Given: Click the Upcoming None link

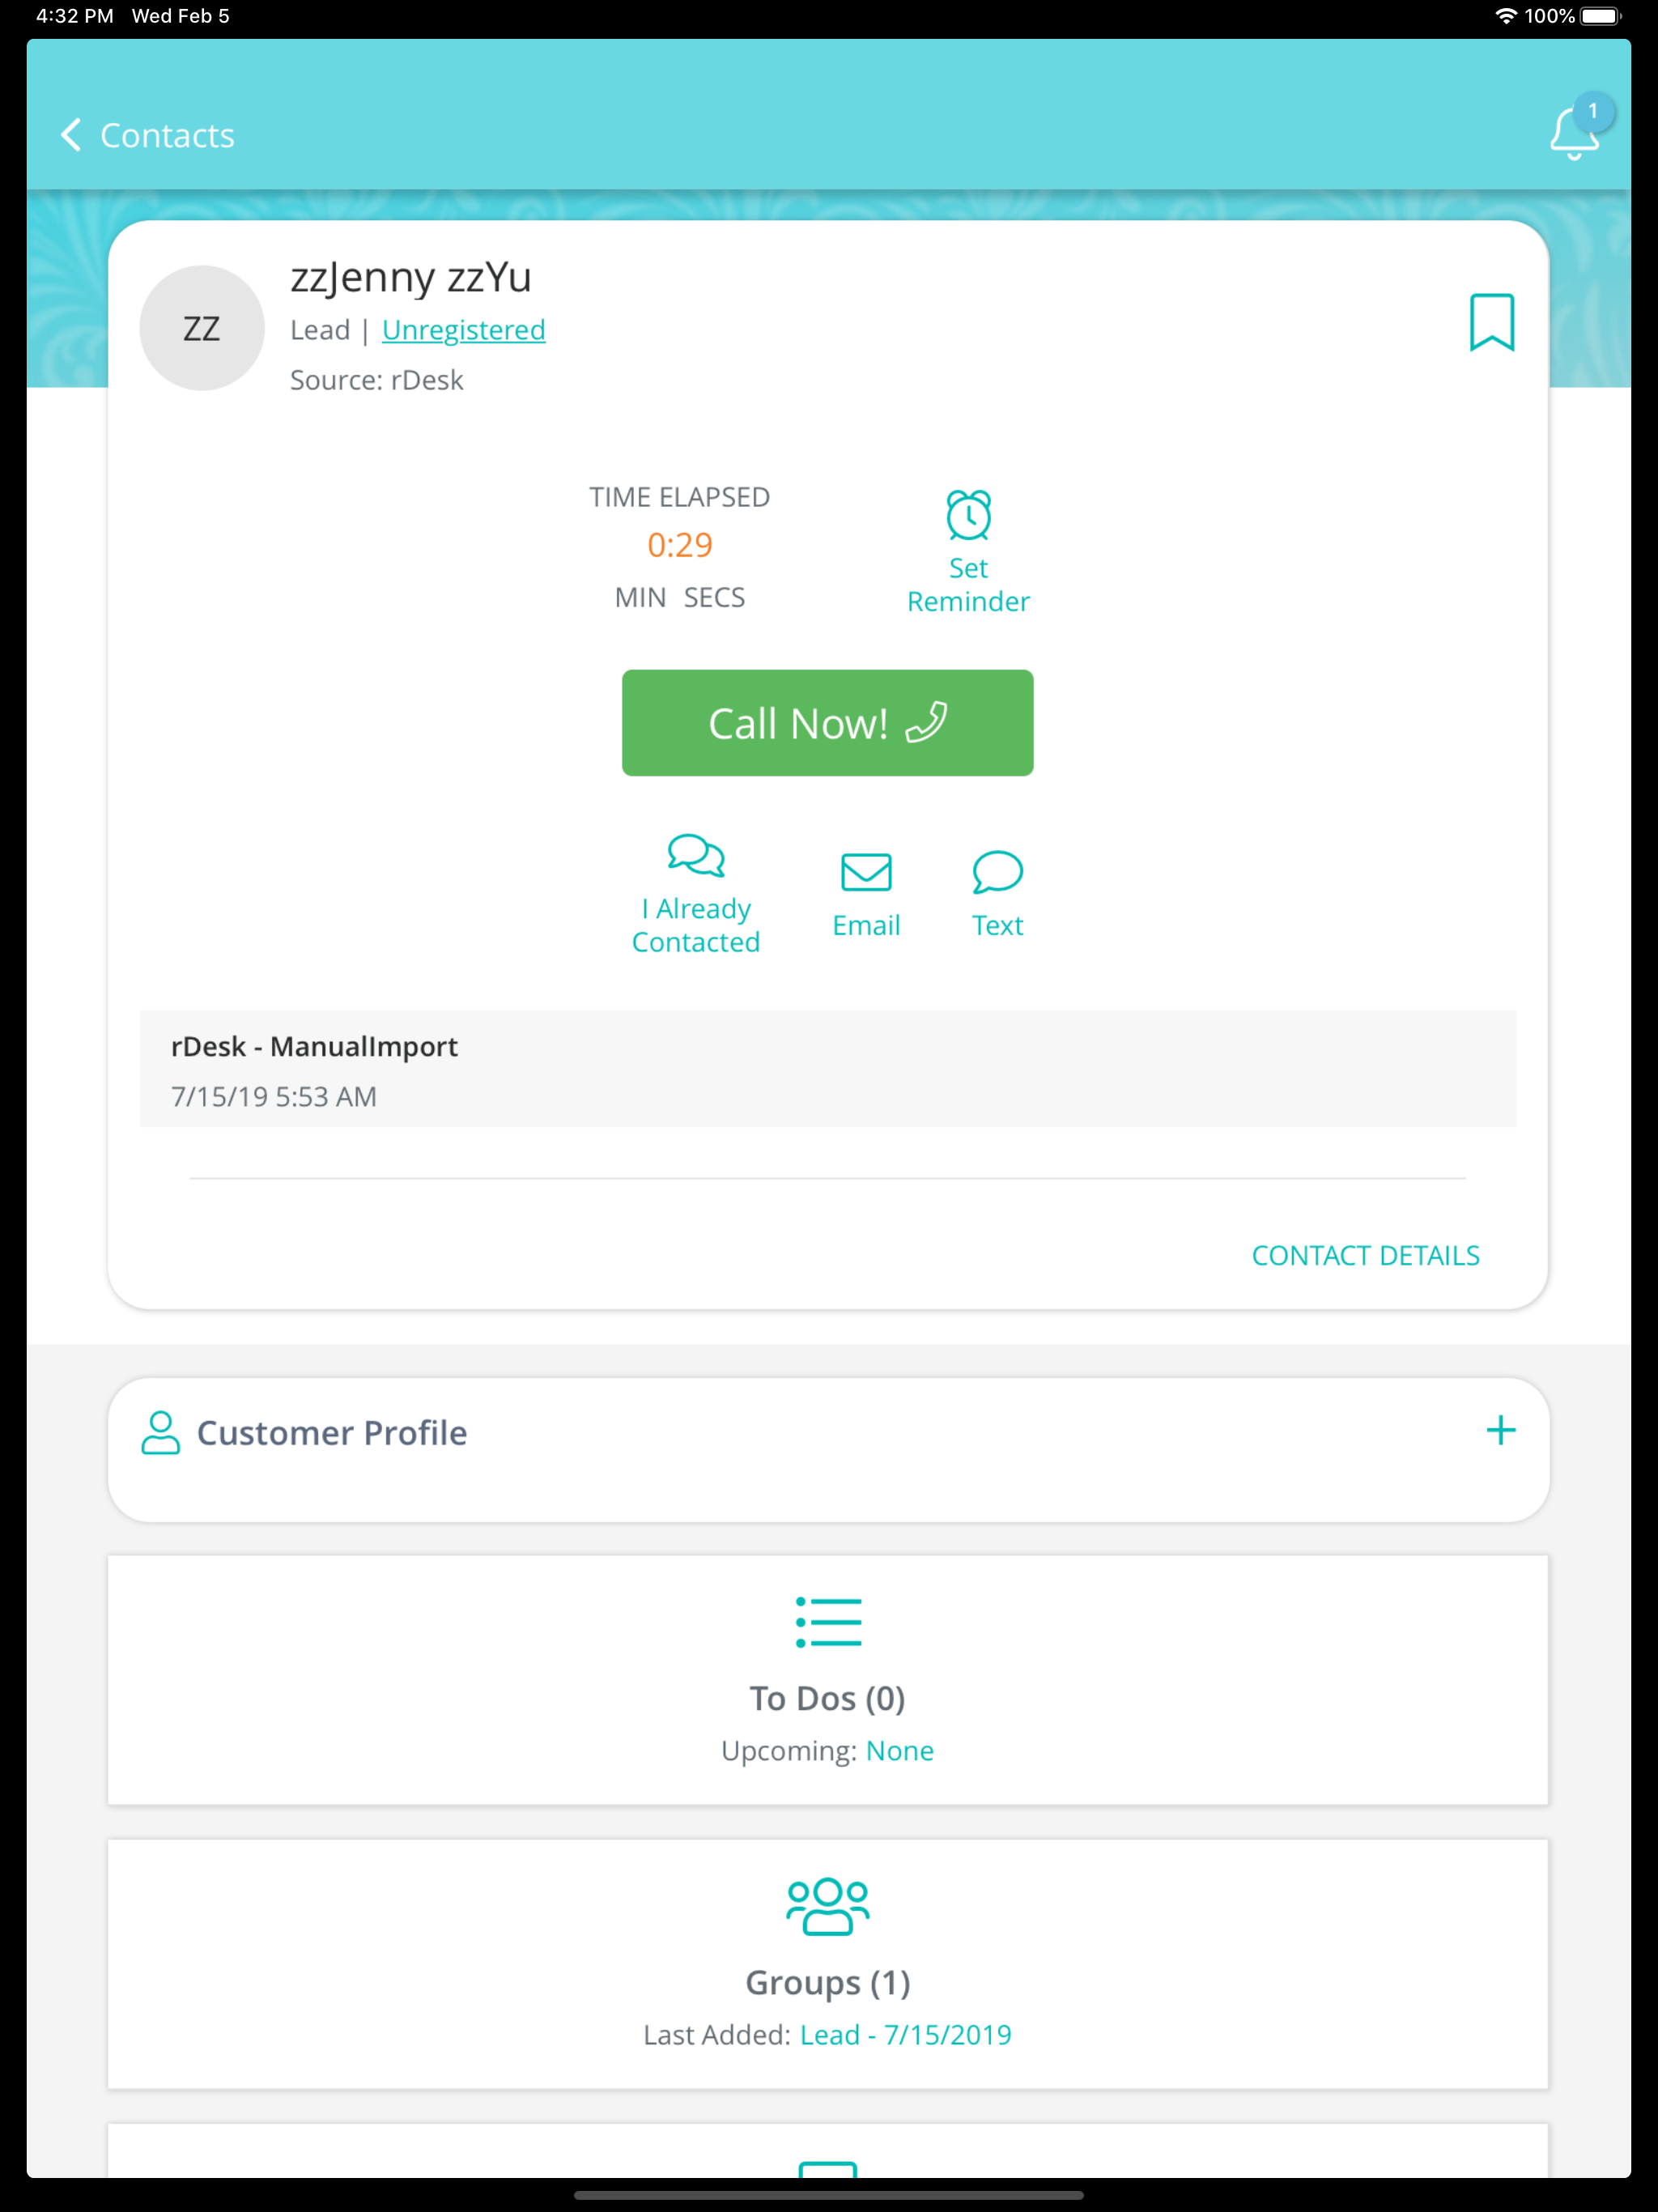Looking at the screenshot, I should pos(899,1750).
